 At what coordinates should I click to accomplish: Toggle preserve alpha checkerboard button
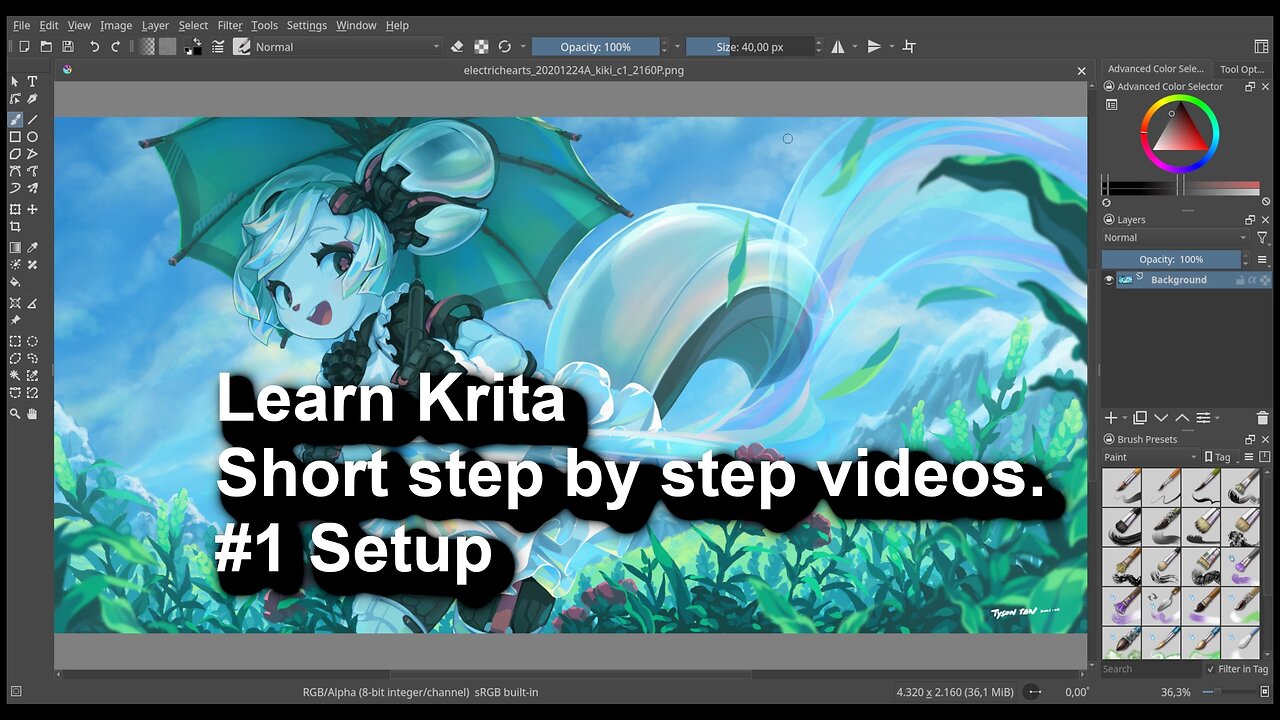(x=481, y=46)
